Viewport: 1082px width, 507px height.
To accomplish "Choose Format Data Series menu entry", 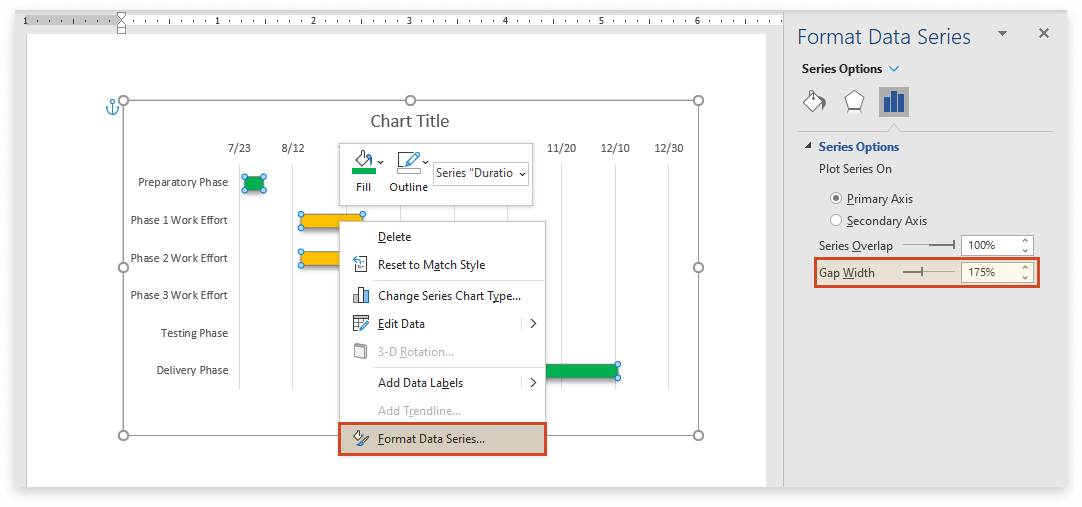I will [442, 439].
